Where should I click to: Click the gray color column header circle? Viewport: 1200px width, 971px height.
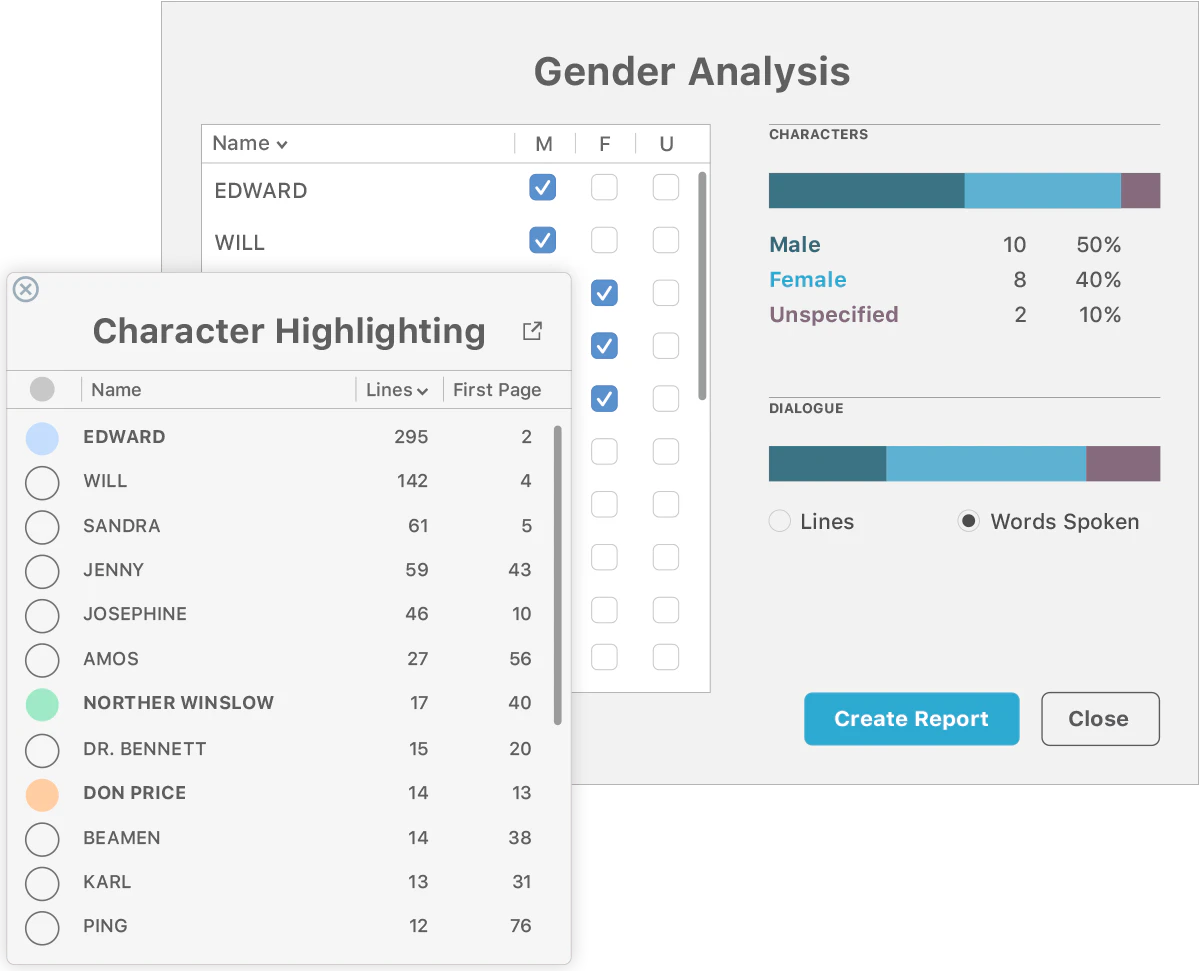point(42,389)
